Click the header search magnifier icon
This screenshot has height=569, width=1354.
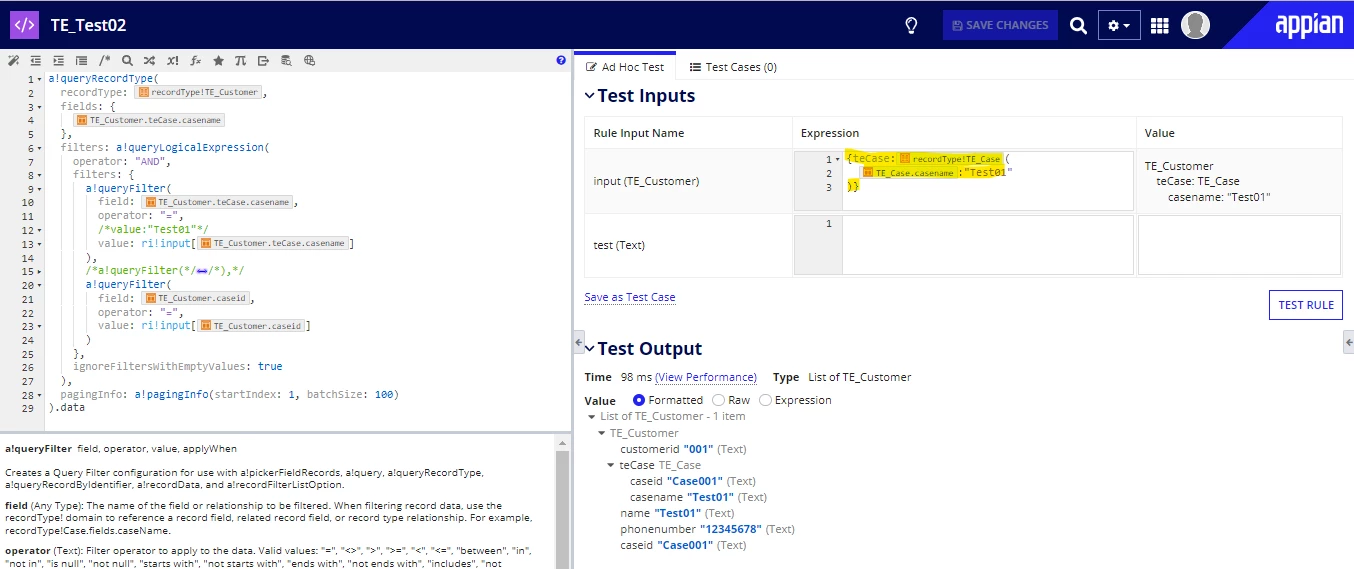[1078, 25]
